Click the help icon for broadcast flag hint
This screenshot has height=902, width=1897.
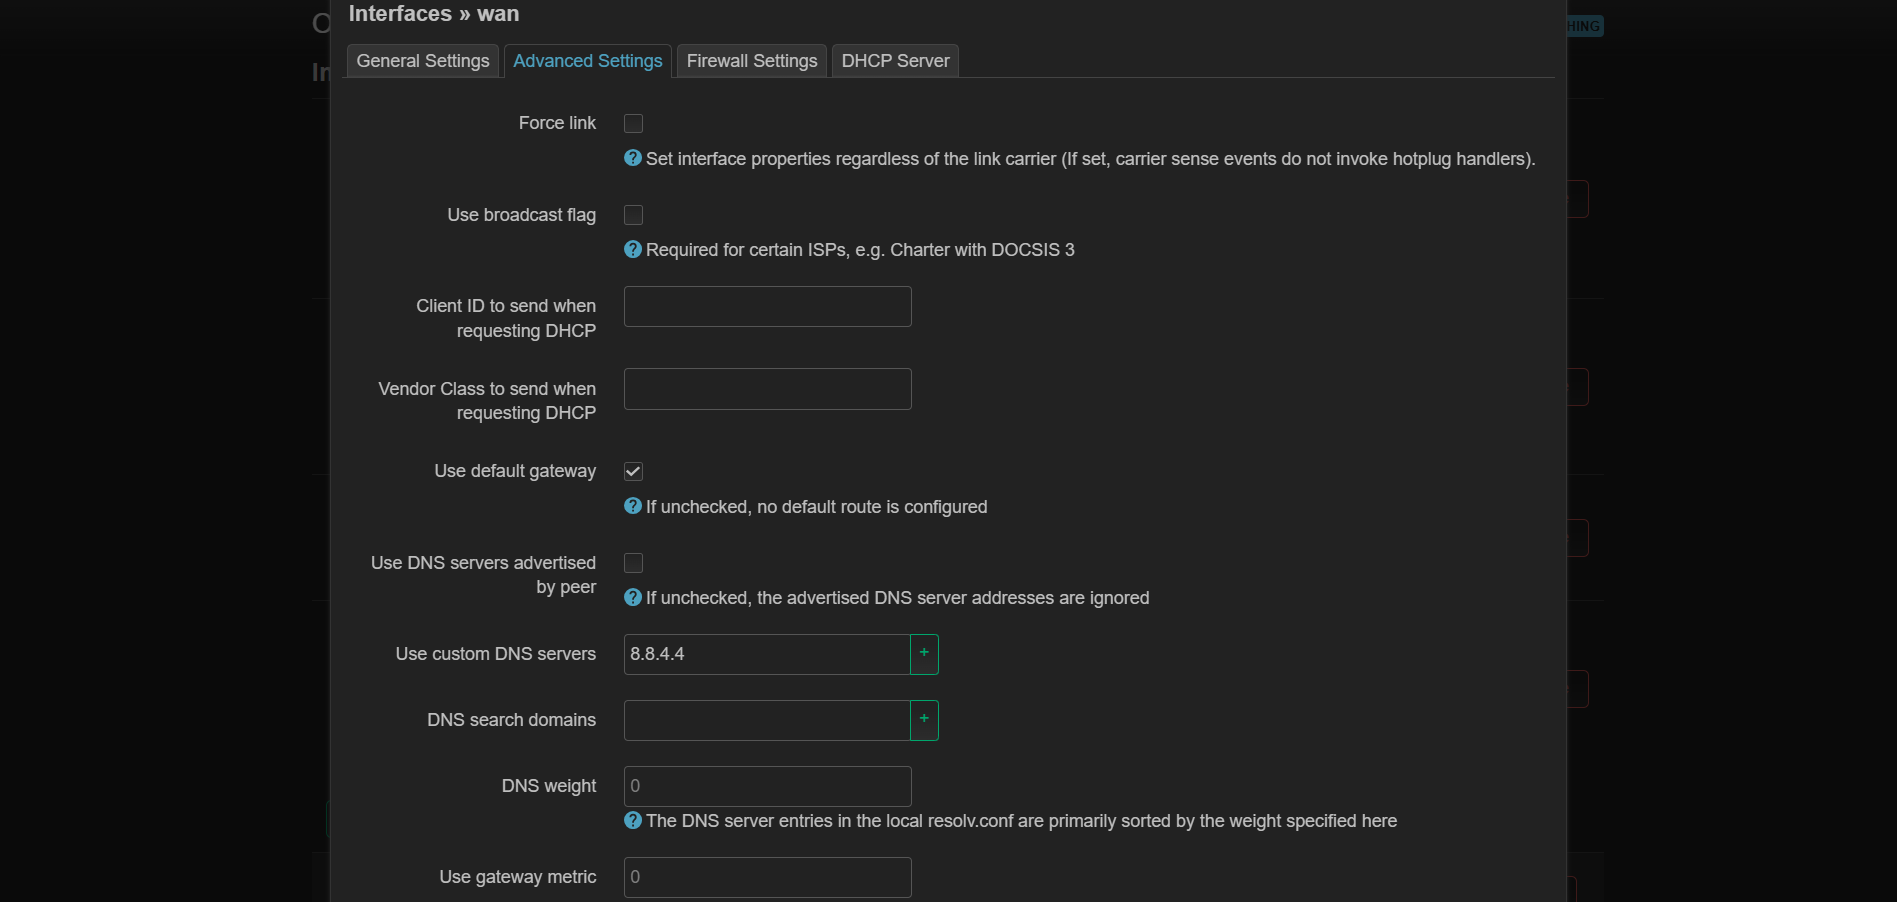click(632, 249)
